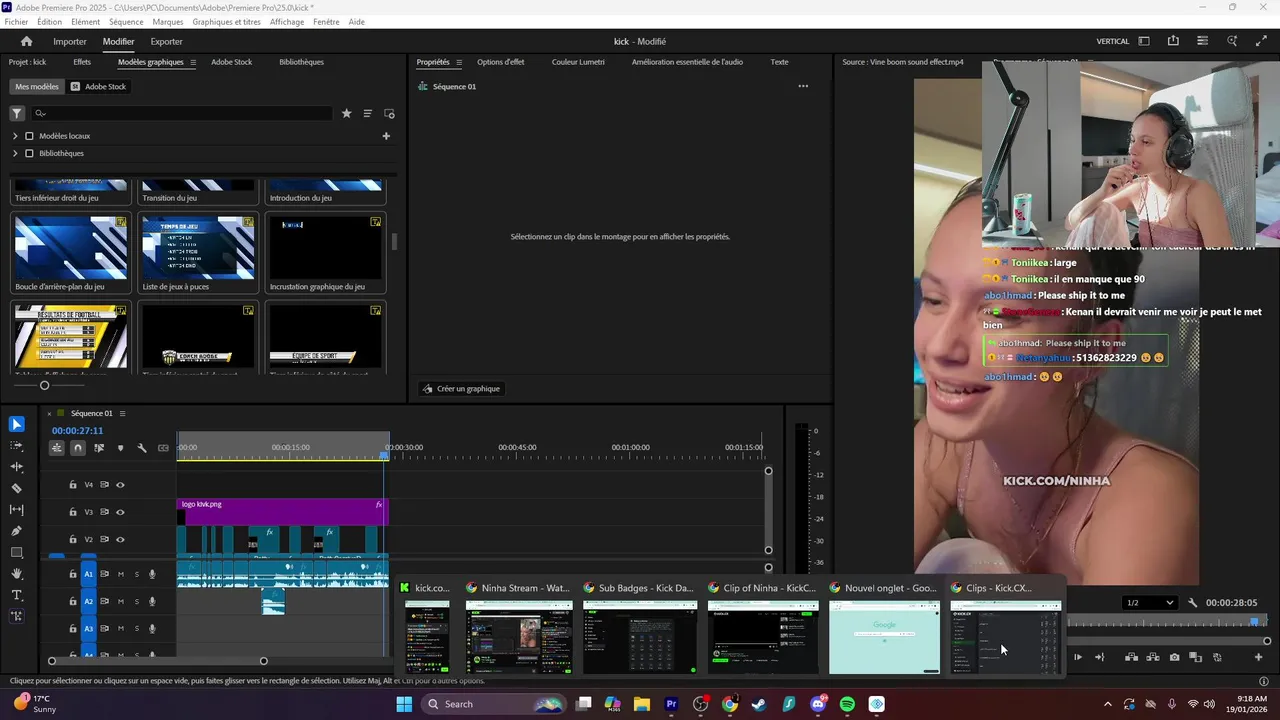This screenshot has height=720, width=1280.
Task: Select the Hand tool
Action: 16,574
